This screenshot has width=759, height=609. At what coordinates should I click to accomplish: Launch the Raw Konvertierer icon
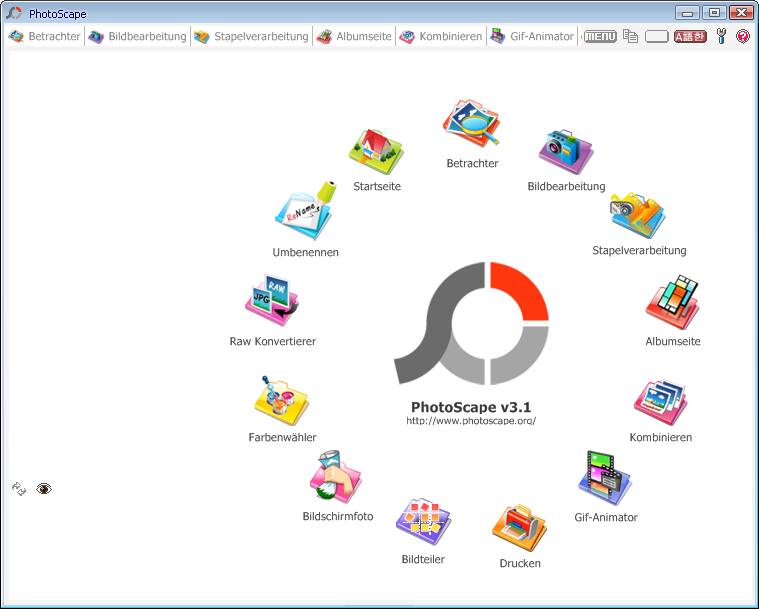click(x=272, y=301)
